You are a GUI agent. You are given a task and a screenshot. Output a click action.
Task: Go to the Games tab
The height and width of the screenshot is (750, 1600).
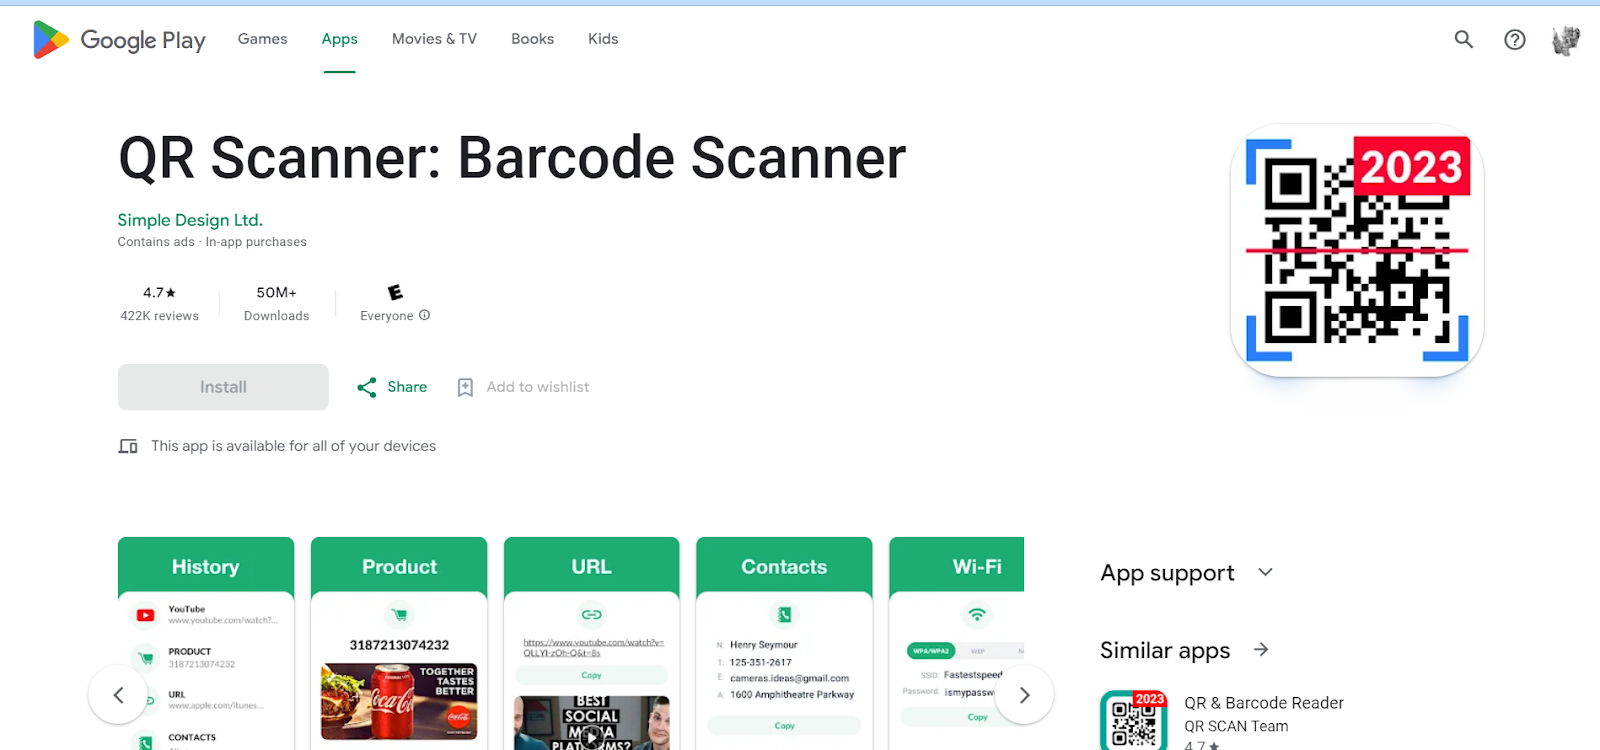coord(262,39)
